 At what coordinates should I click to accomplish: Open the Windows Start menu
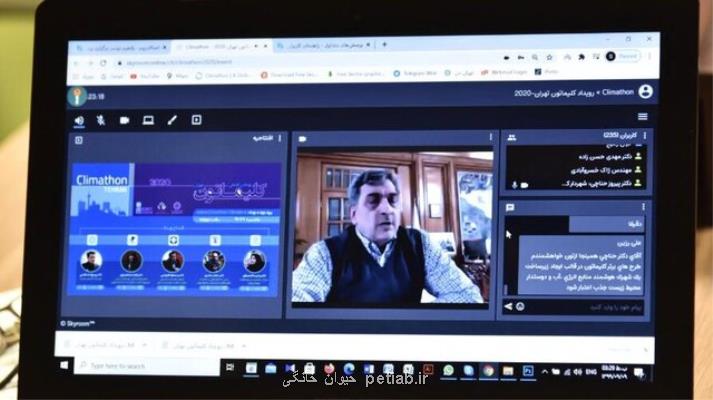(x=64, y=365)
